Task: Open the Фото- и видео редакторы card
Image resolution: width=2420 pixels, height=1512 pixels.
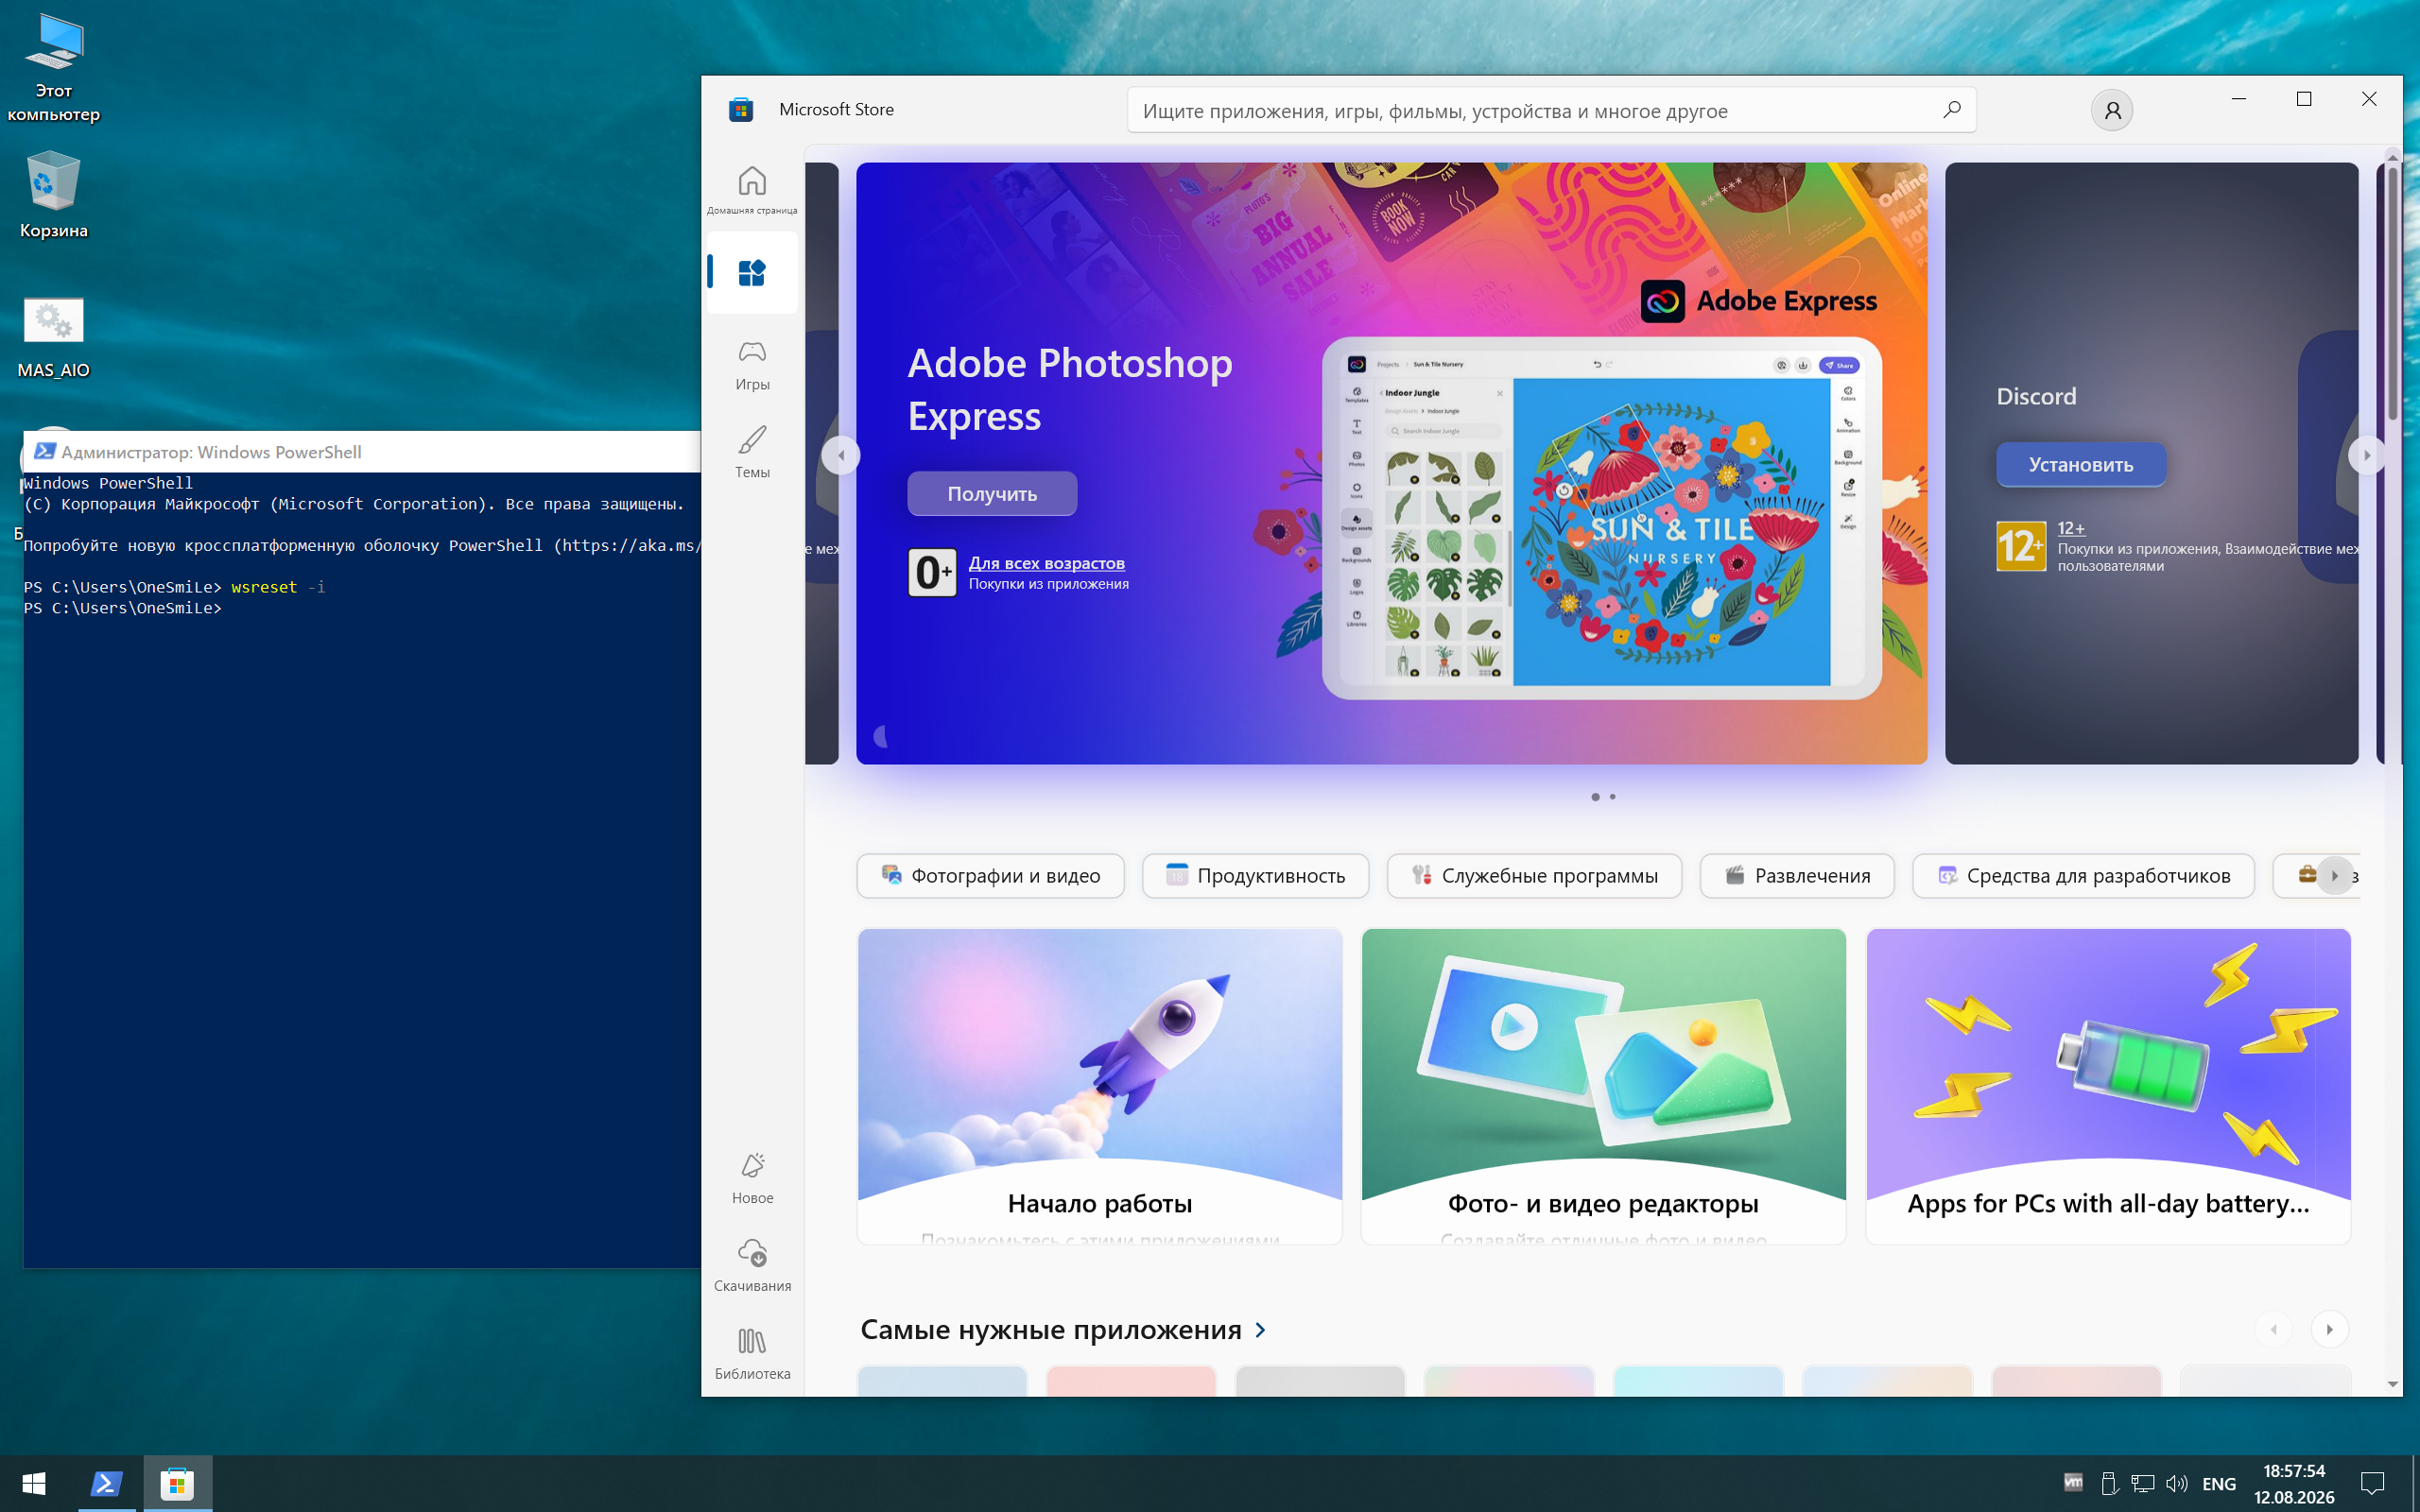Action: coord(1603,1086)
